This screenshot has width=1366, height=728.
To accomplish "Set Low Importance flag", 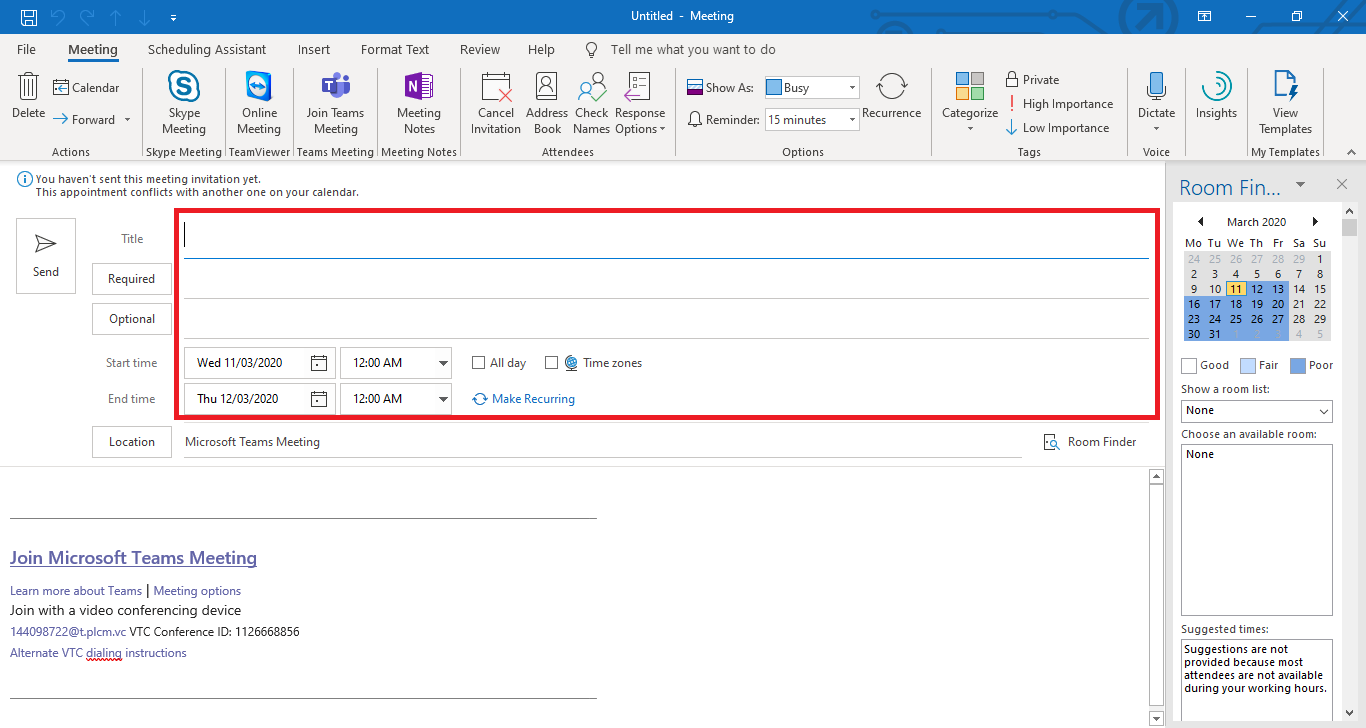I will (1057, 128).
